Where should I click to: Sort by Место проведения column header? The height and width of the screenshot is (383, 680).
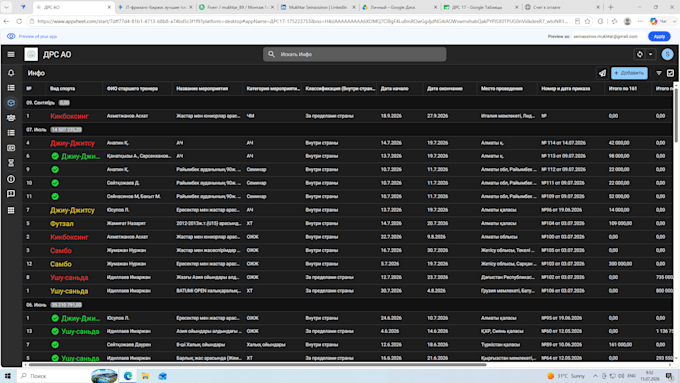click(x=502, y=88)
